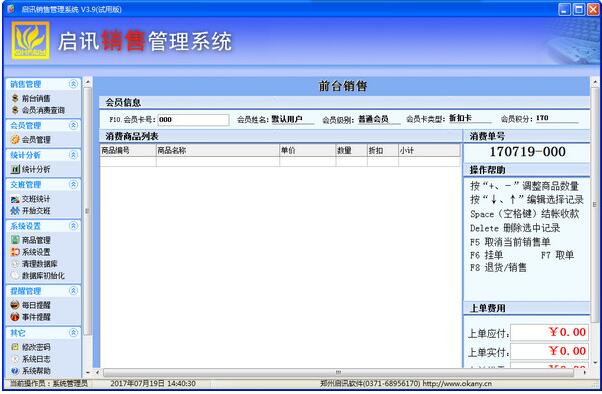Viewport: 602px width, 394px height.
Task: Click the 事件提醒 icon
Action: pos(15,317)
